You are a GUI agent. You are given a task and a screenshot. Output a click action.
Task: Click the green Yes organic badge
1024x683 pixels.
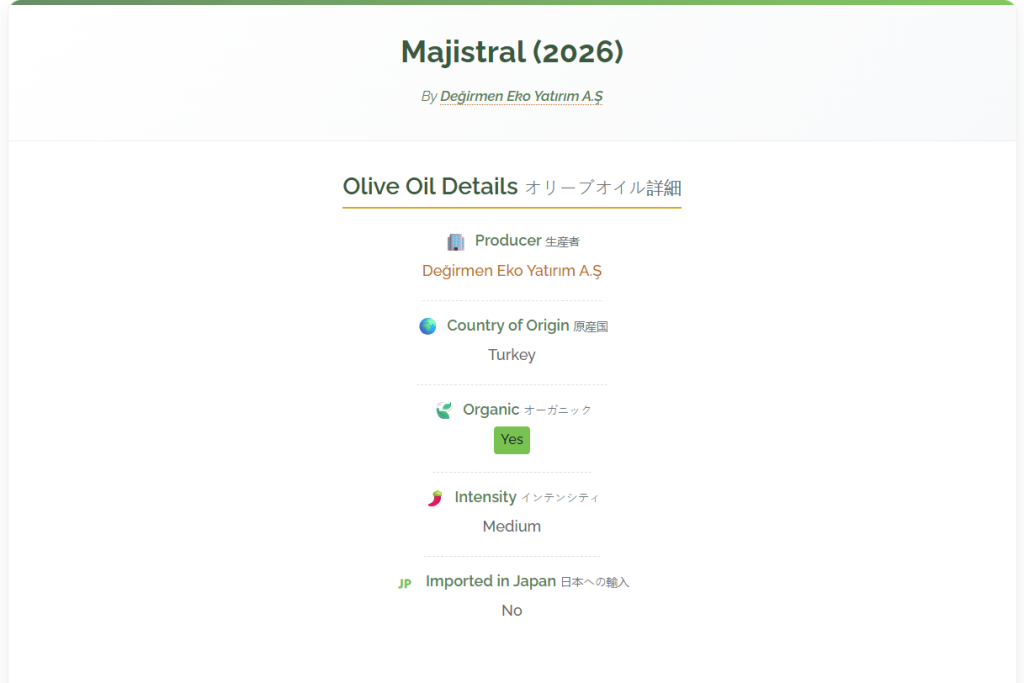tap(512, 439)
